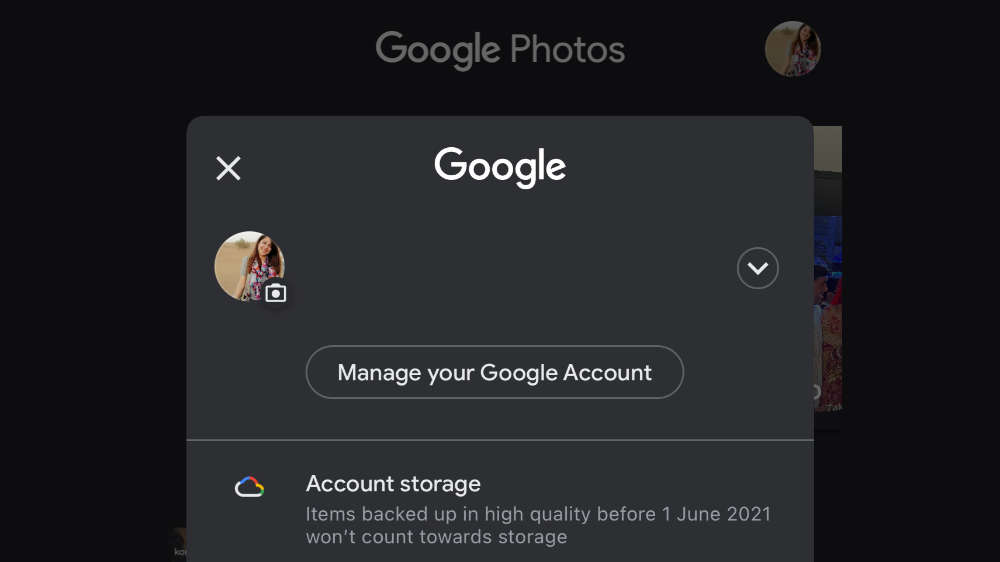The width and height of the screenshot is (1000, 562).
Task: Click the dimmed backdrop left of dialog
Action: (x=93, y=319)
